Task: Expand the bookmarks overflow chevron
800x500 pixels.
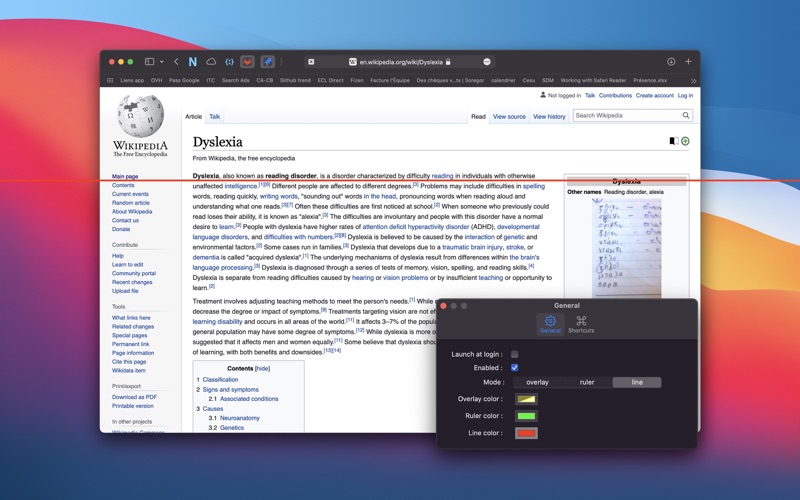Action: (x=693, y=81)
